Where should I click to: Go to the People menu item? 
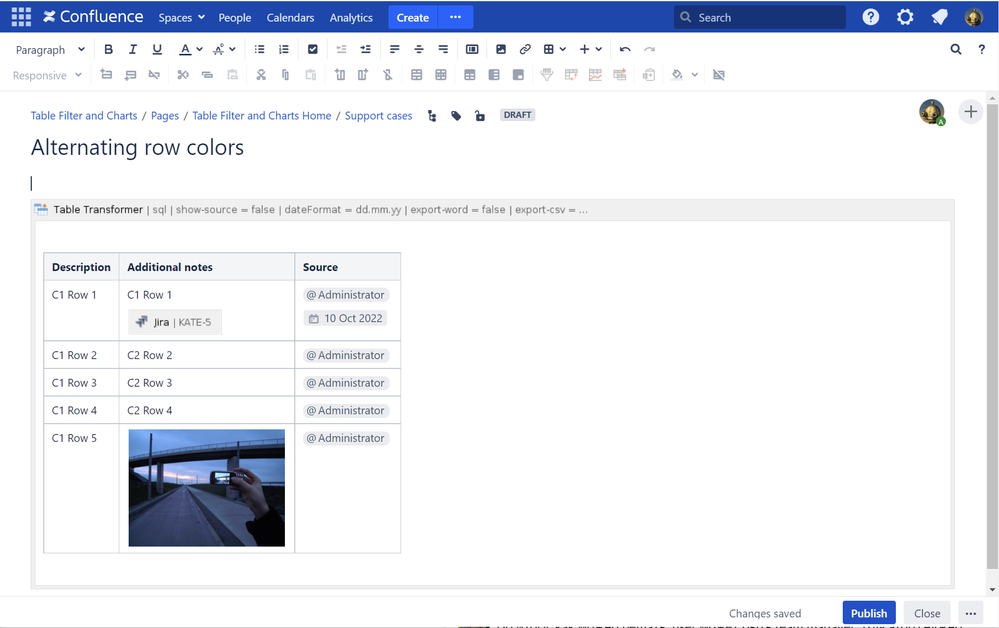point(234,17)
